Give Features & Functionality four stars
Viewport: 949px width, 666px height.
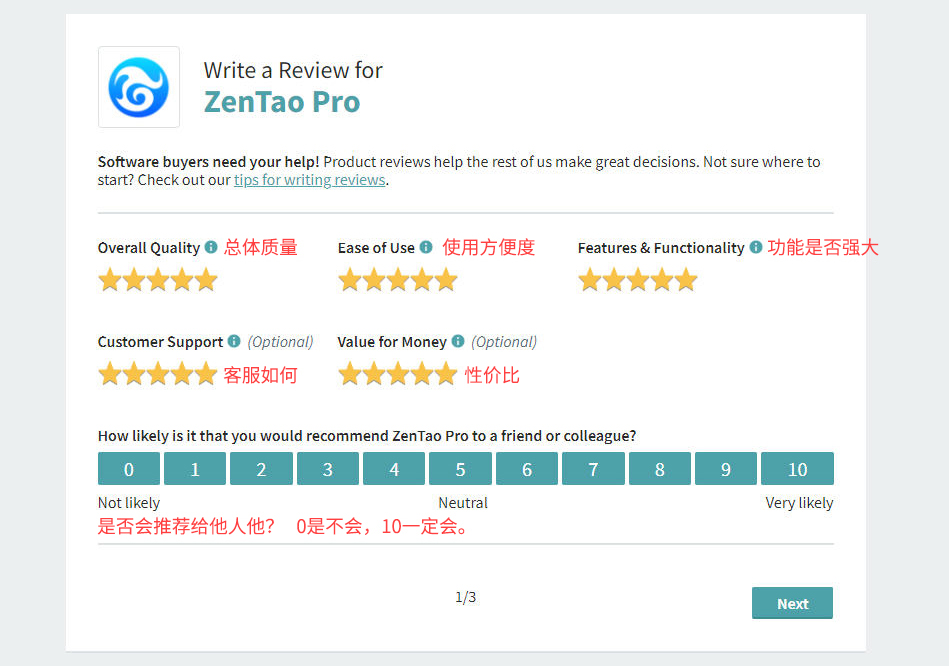[x=662, y=280]
